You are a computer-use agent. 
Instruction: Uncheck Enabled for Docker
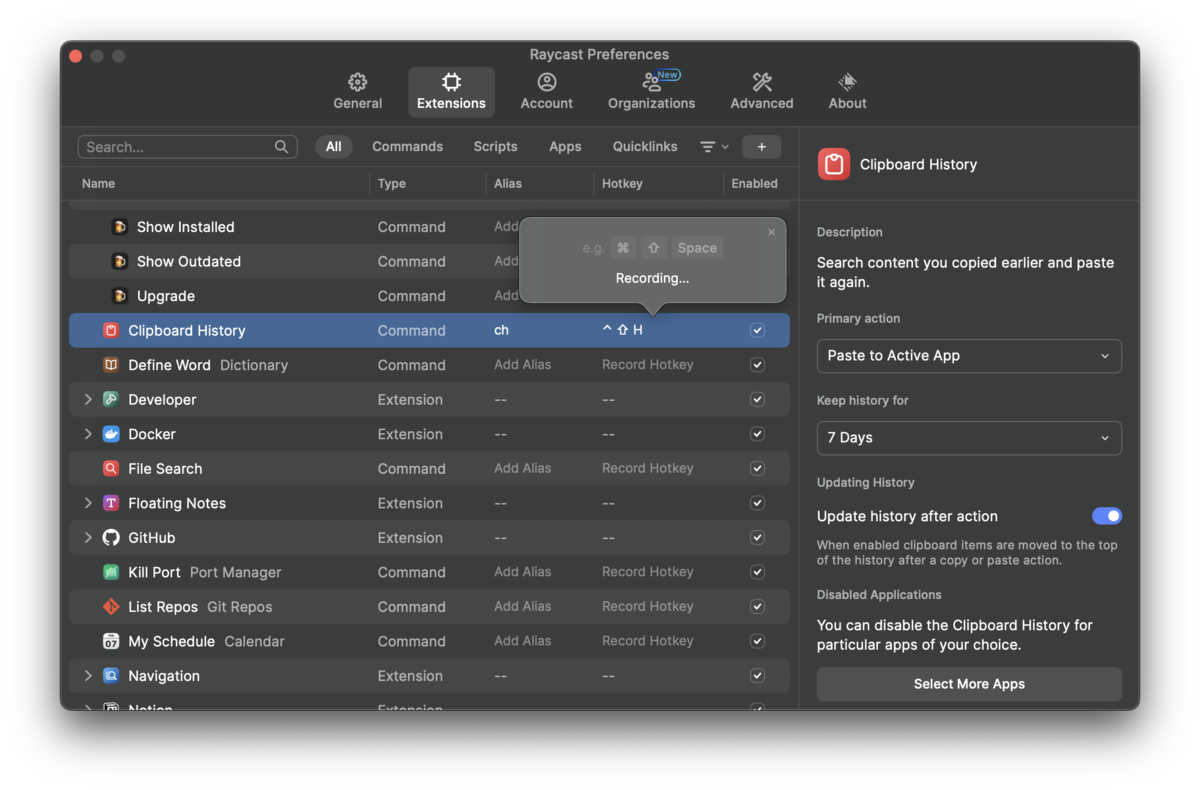(757, 434)
